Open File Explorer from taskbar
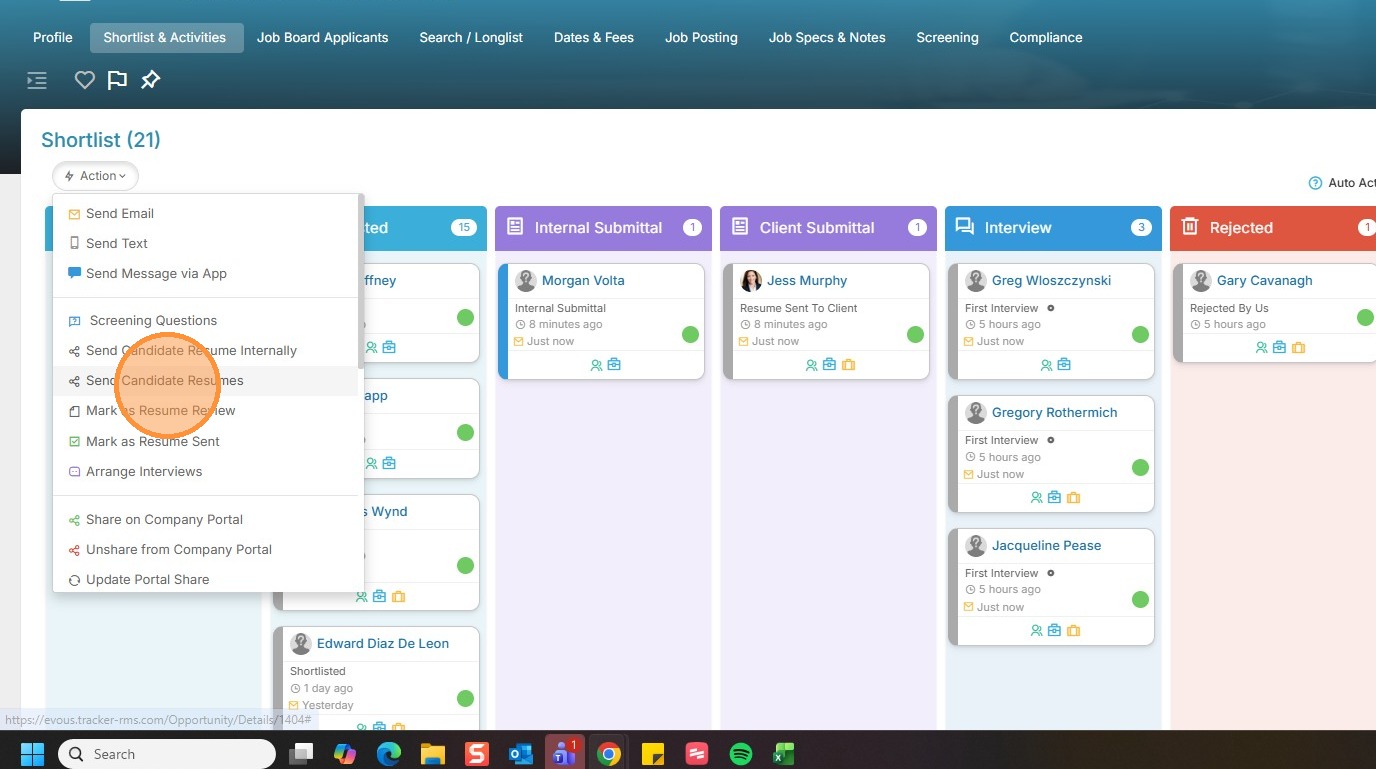1376x769 pixels. [432, 754]
